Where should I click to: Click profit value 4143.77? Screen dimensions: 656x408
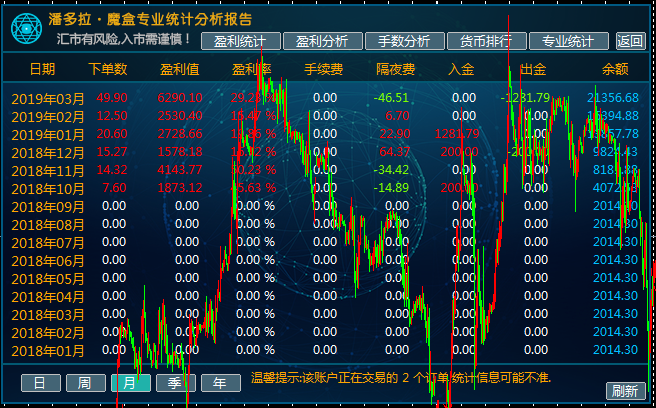tap(180, 169)
